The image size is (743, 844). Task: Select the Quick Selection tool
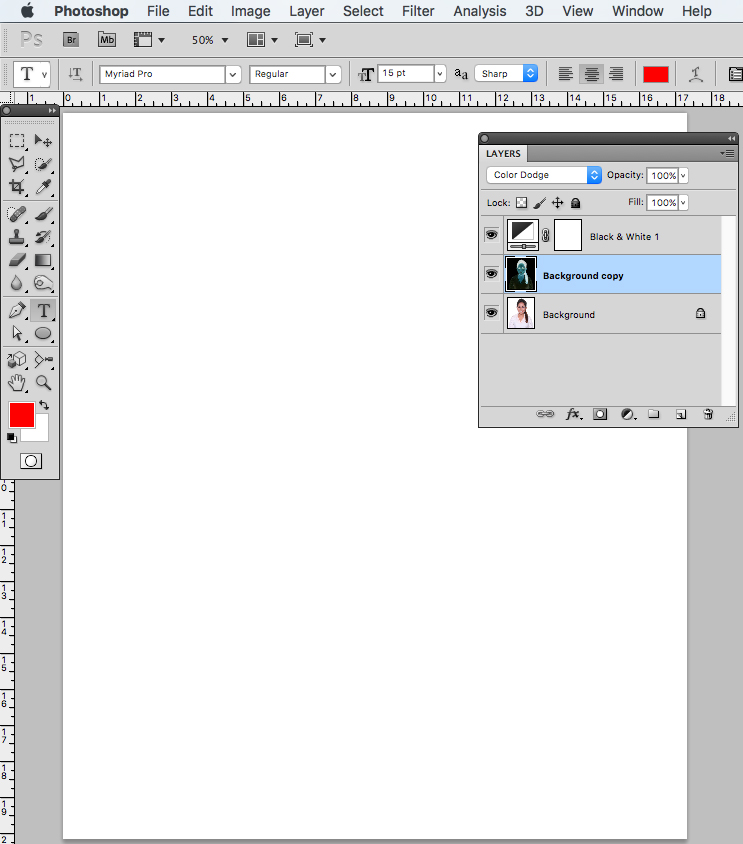[43, 164]
